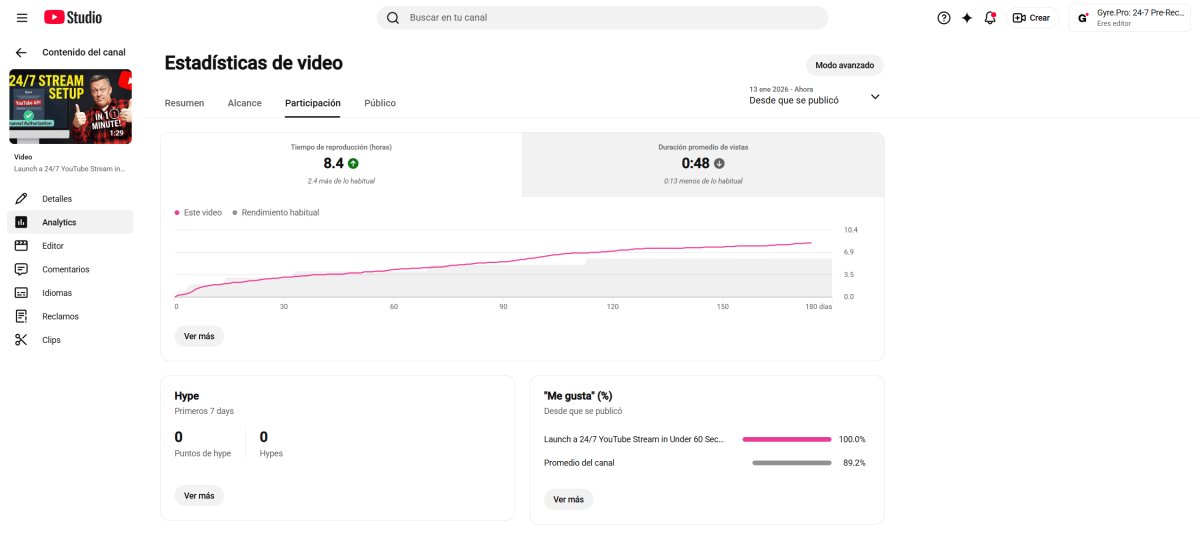This screenshot has width=1200, height=533.
Task: Focus the Buscar en tu canal field
Action: tap(602, 18)
